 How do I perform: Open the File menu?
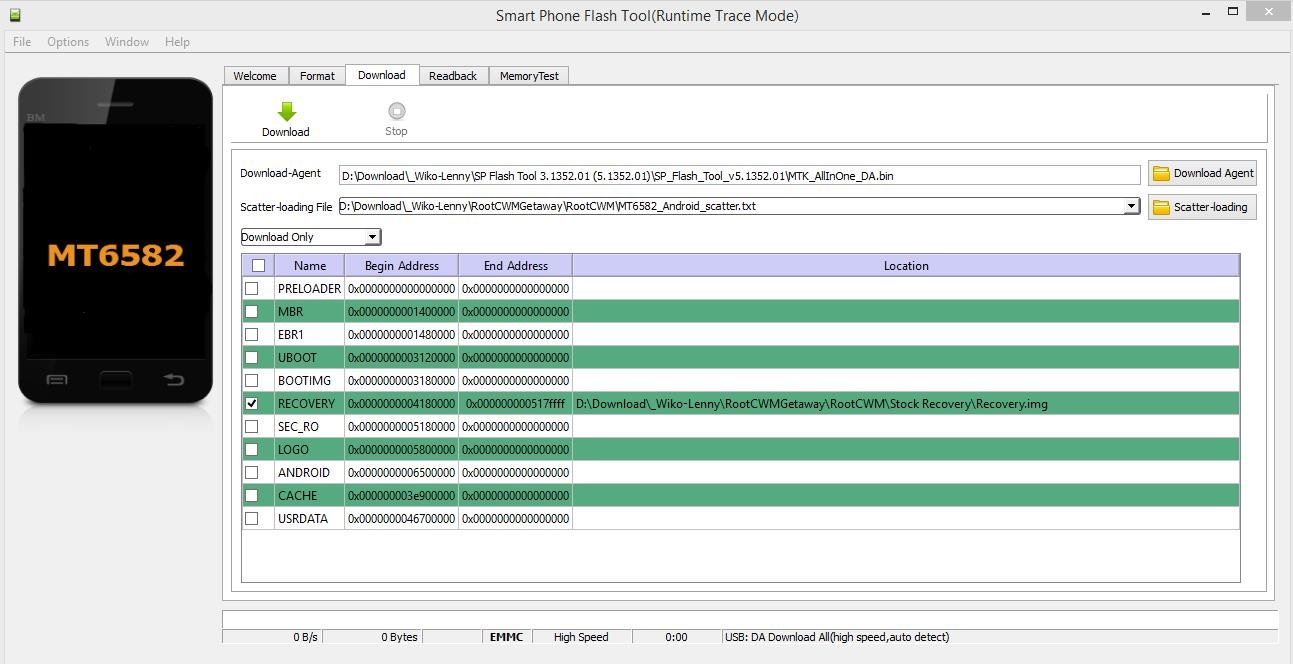[x=22, y=42]
